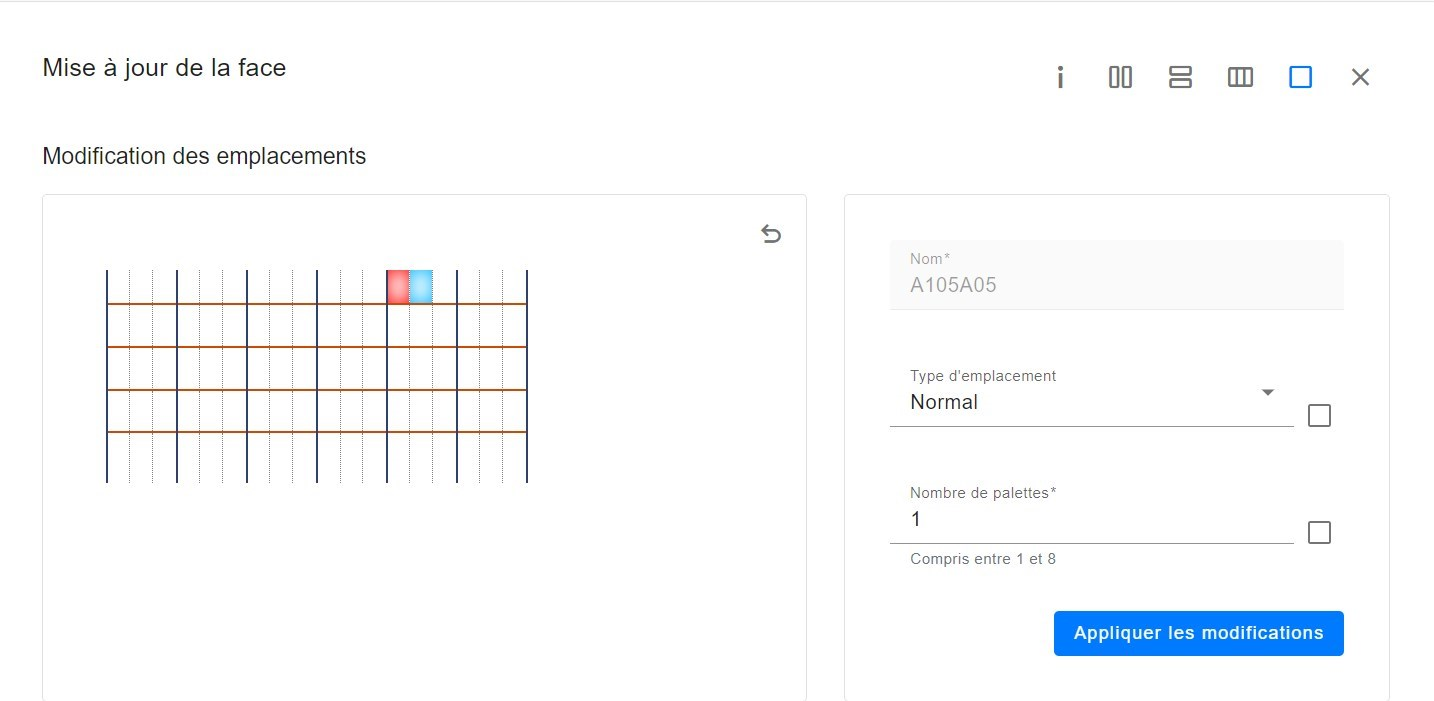Screen dimensions: 1434x701
Task: Select the single square cell icon
Action: click(1300, 77)
